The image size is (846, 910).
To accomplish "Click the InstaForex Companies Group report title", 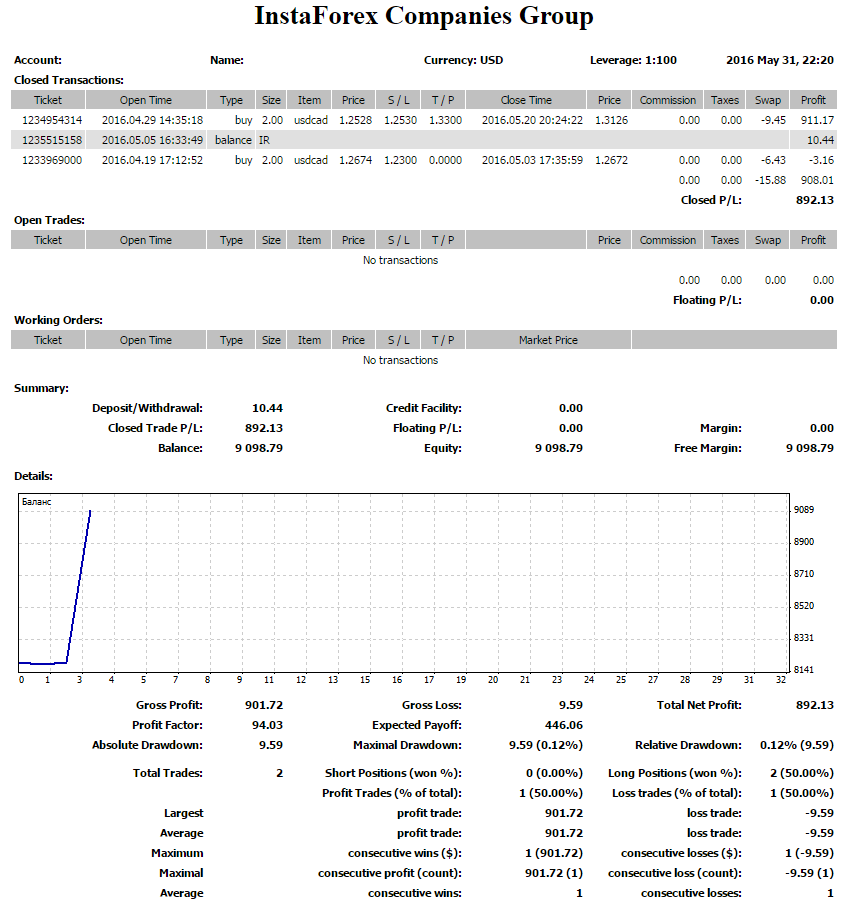I will coord(424,16).
